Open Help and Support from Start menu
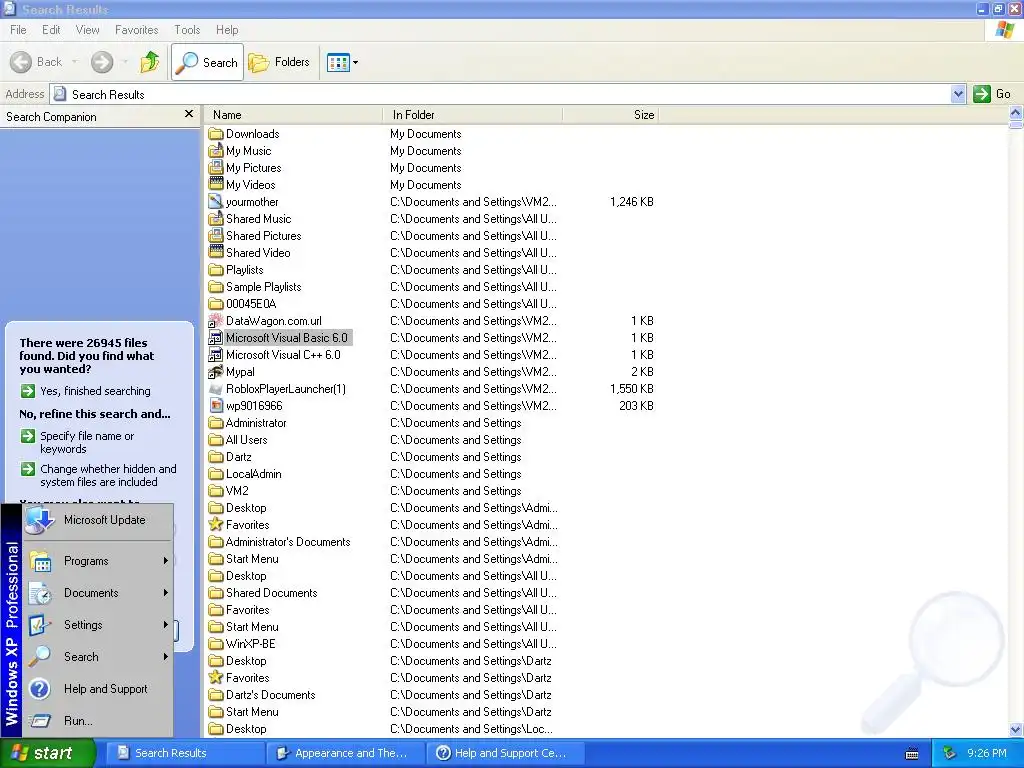 (98, 689)
